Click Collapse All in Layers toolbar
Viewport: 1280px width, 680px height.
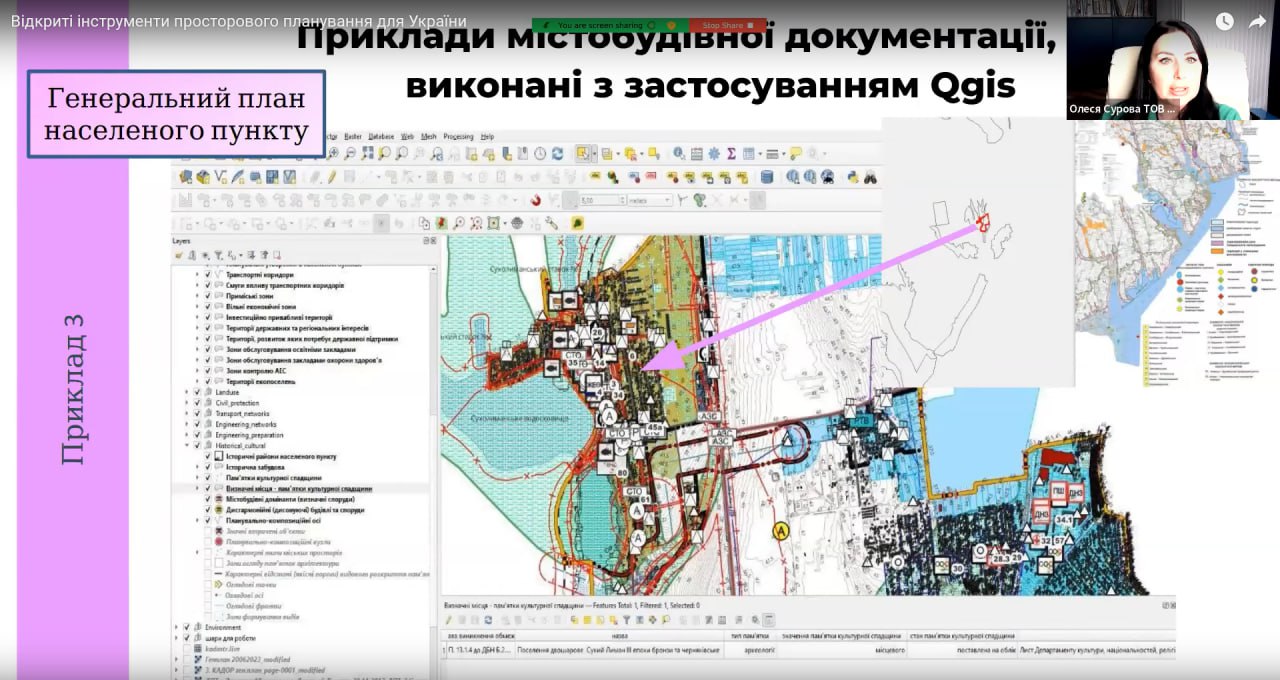(x=263, y=255)
